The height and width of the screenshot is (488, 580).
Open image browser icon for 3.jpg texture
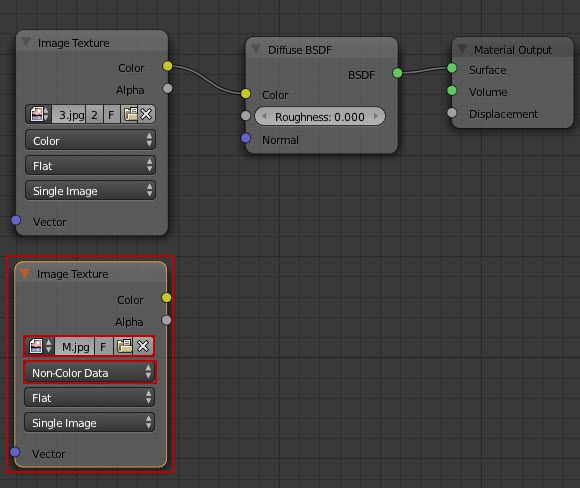39,114
